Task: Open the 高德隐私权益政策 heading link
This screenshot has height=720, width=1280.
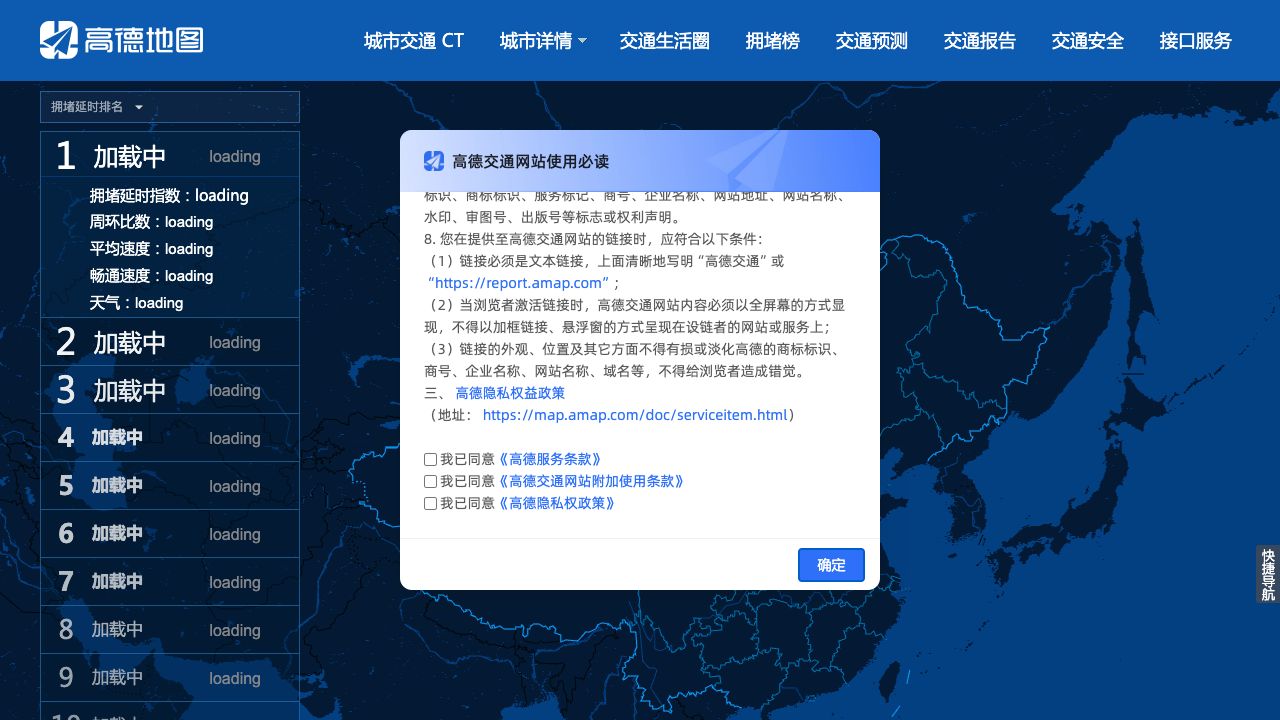Action: (510, 393)
